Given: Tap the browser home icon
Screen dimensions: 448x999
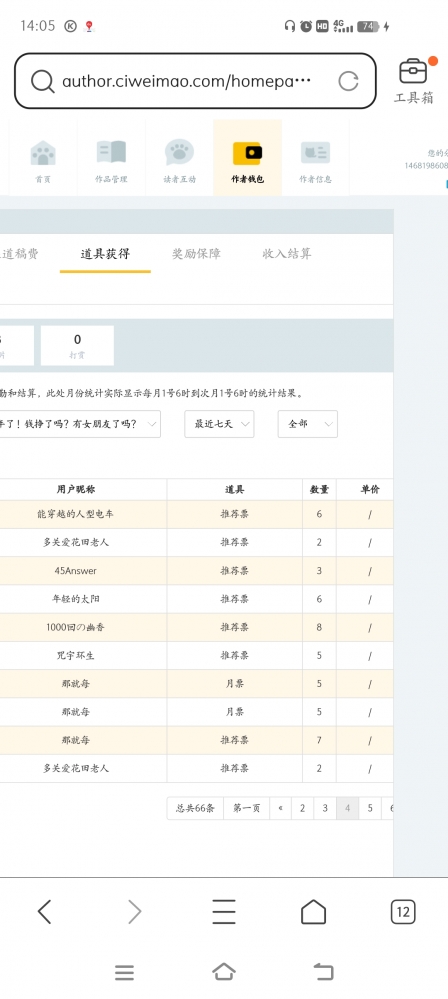Looking at the screenshot, I should tap(313, 912).
